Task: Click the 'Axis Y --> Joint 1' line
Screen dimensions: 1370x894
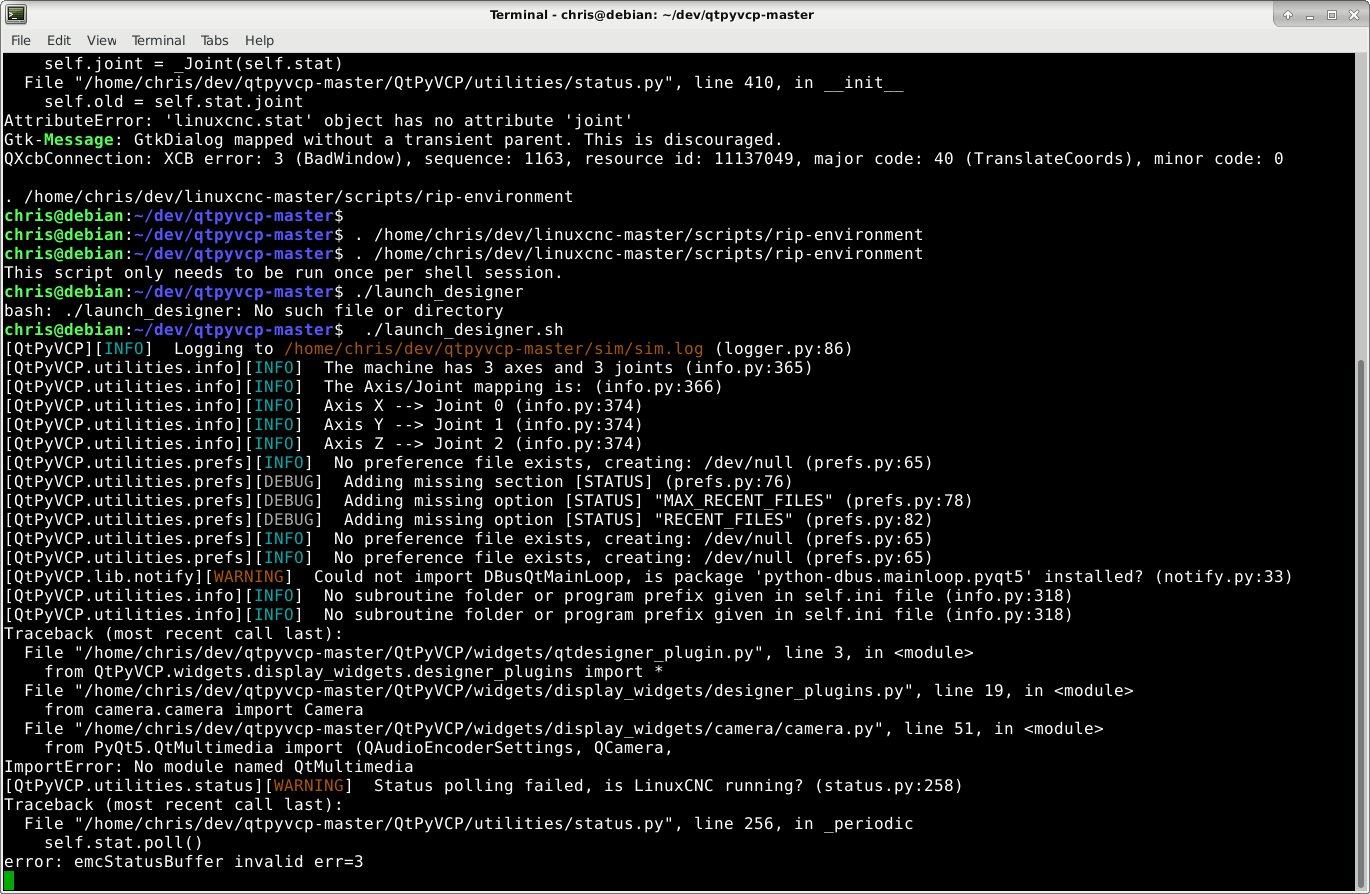Action: pos(323,425)
